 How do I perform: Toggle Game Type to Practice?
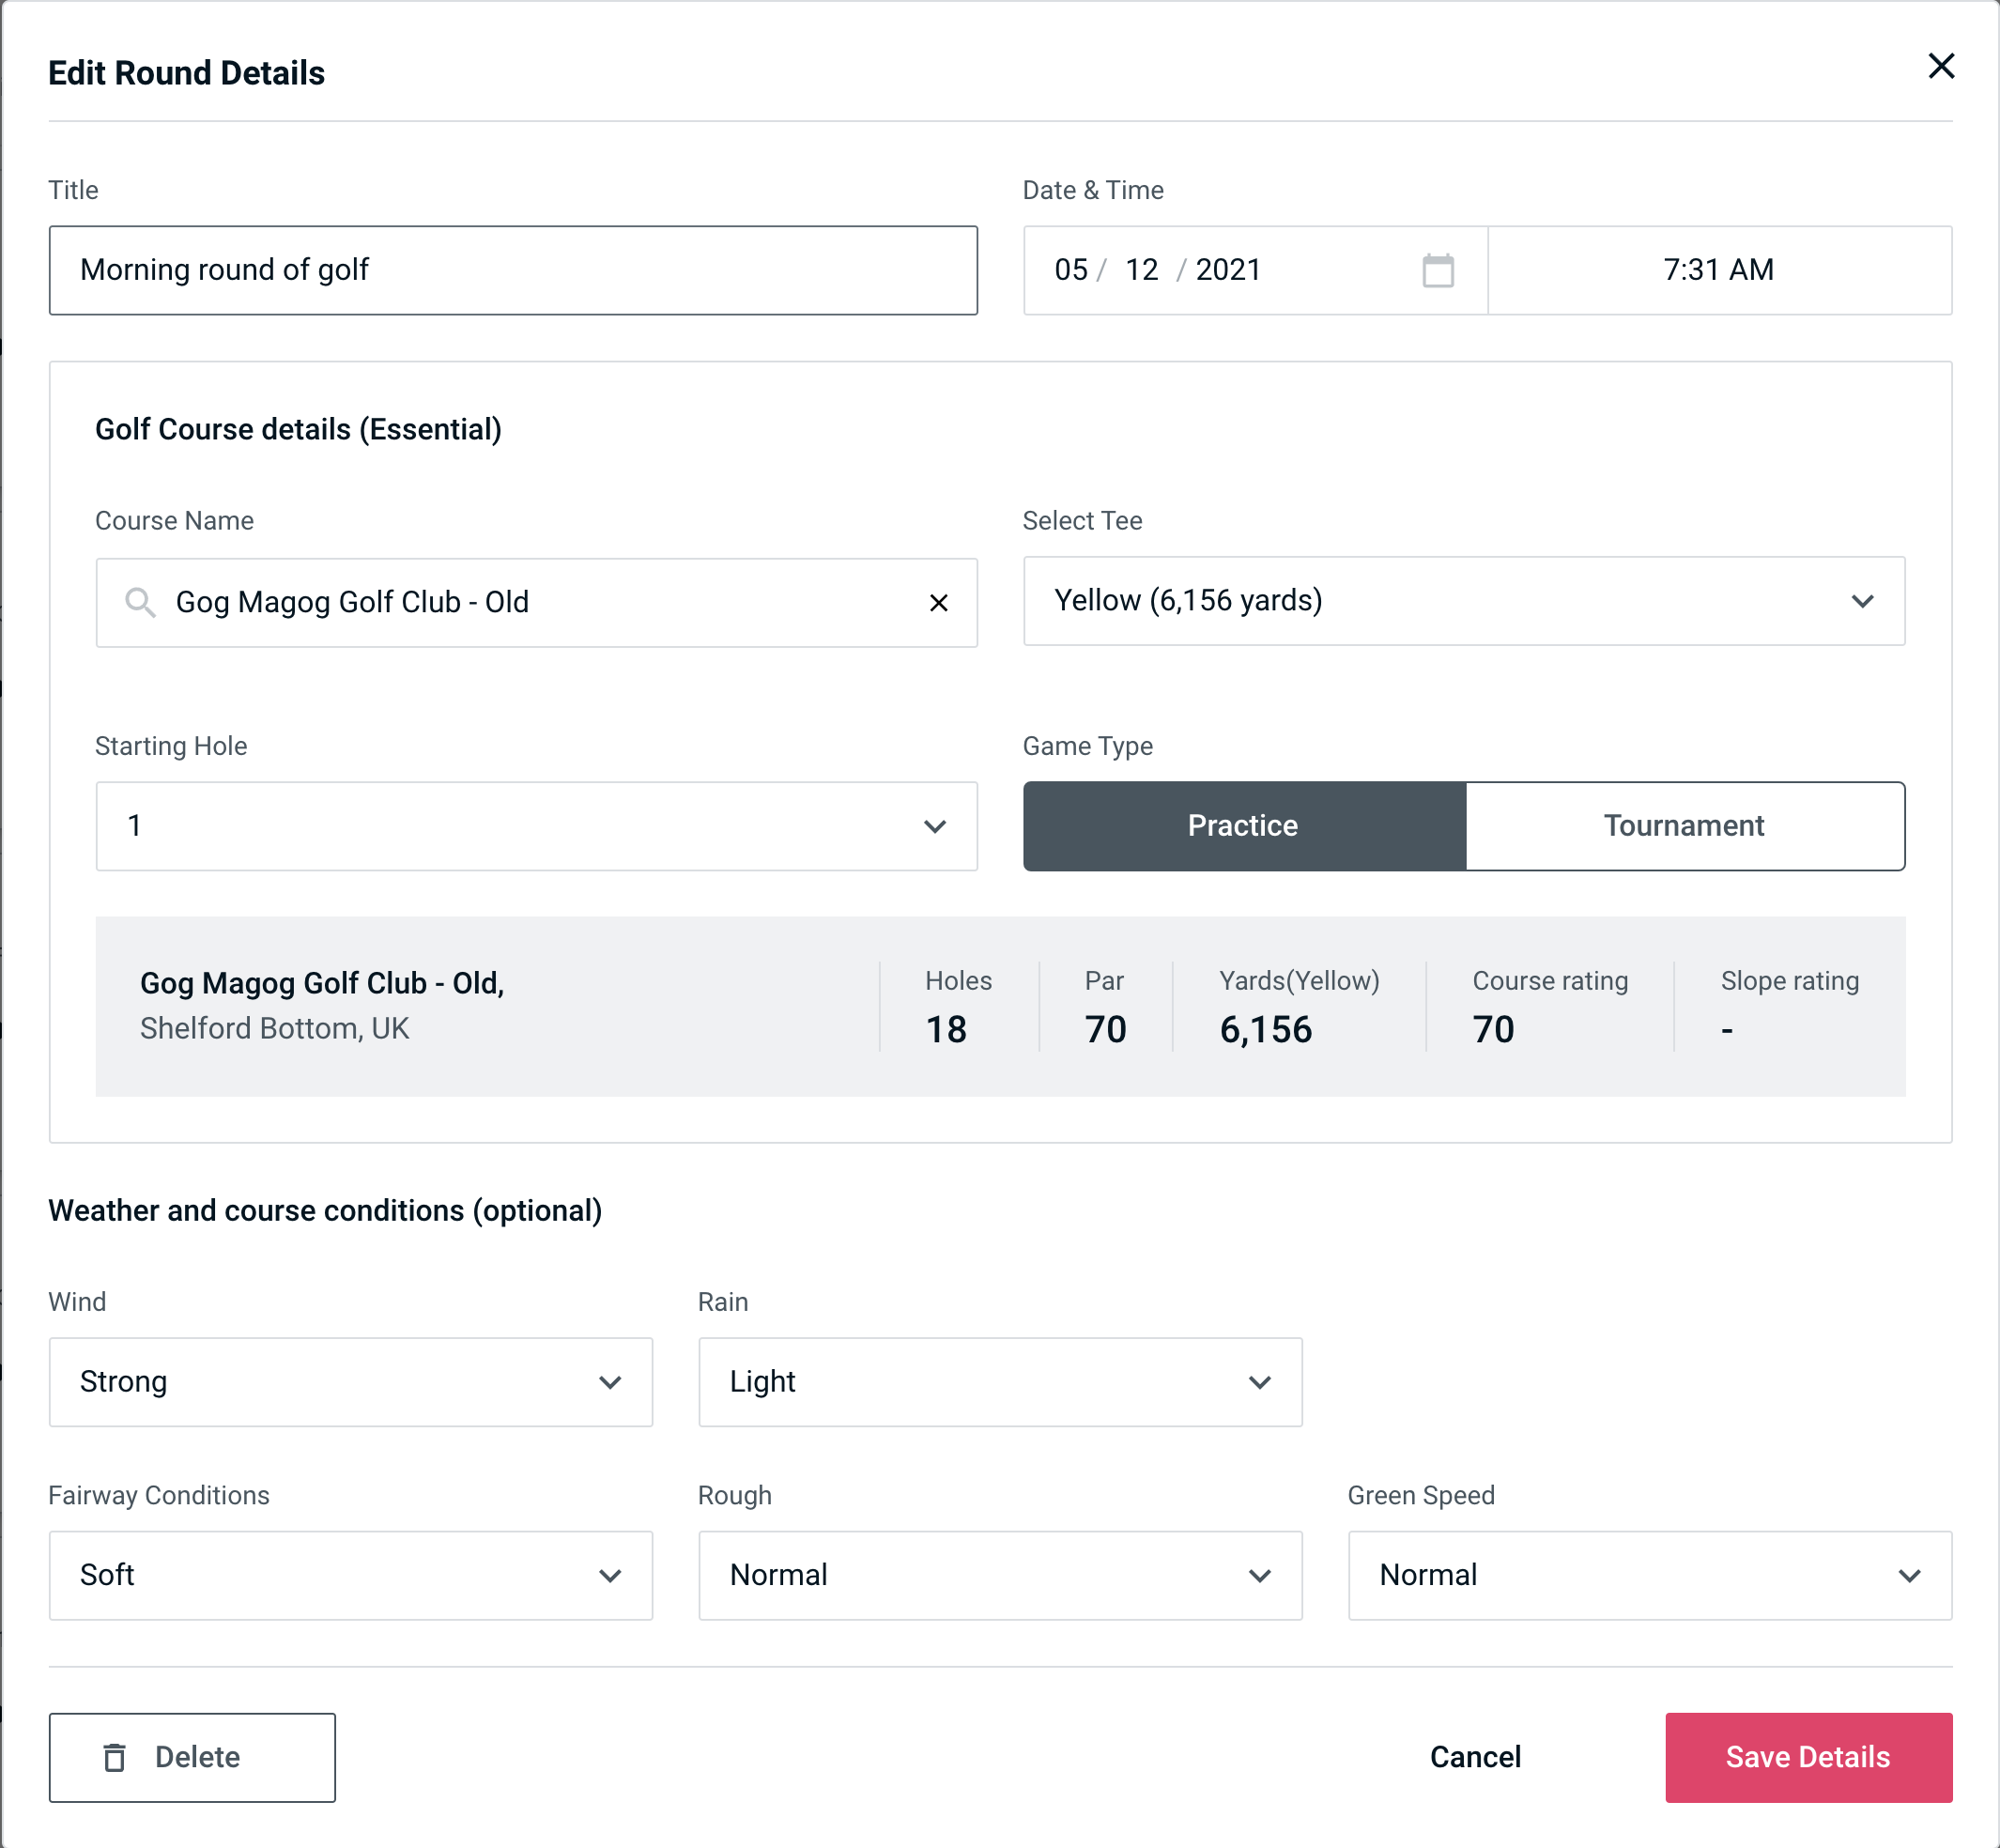(1242, 825)
